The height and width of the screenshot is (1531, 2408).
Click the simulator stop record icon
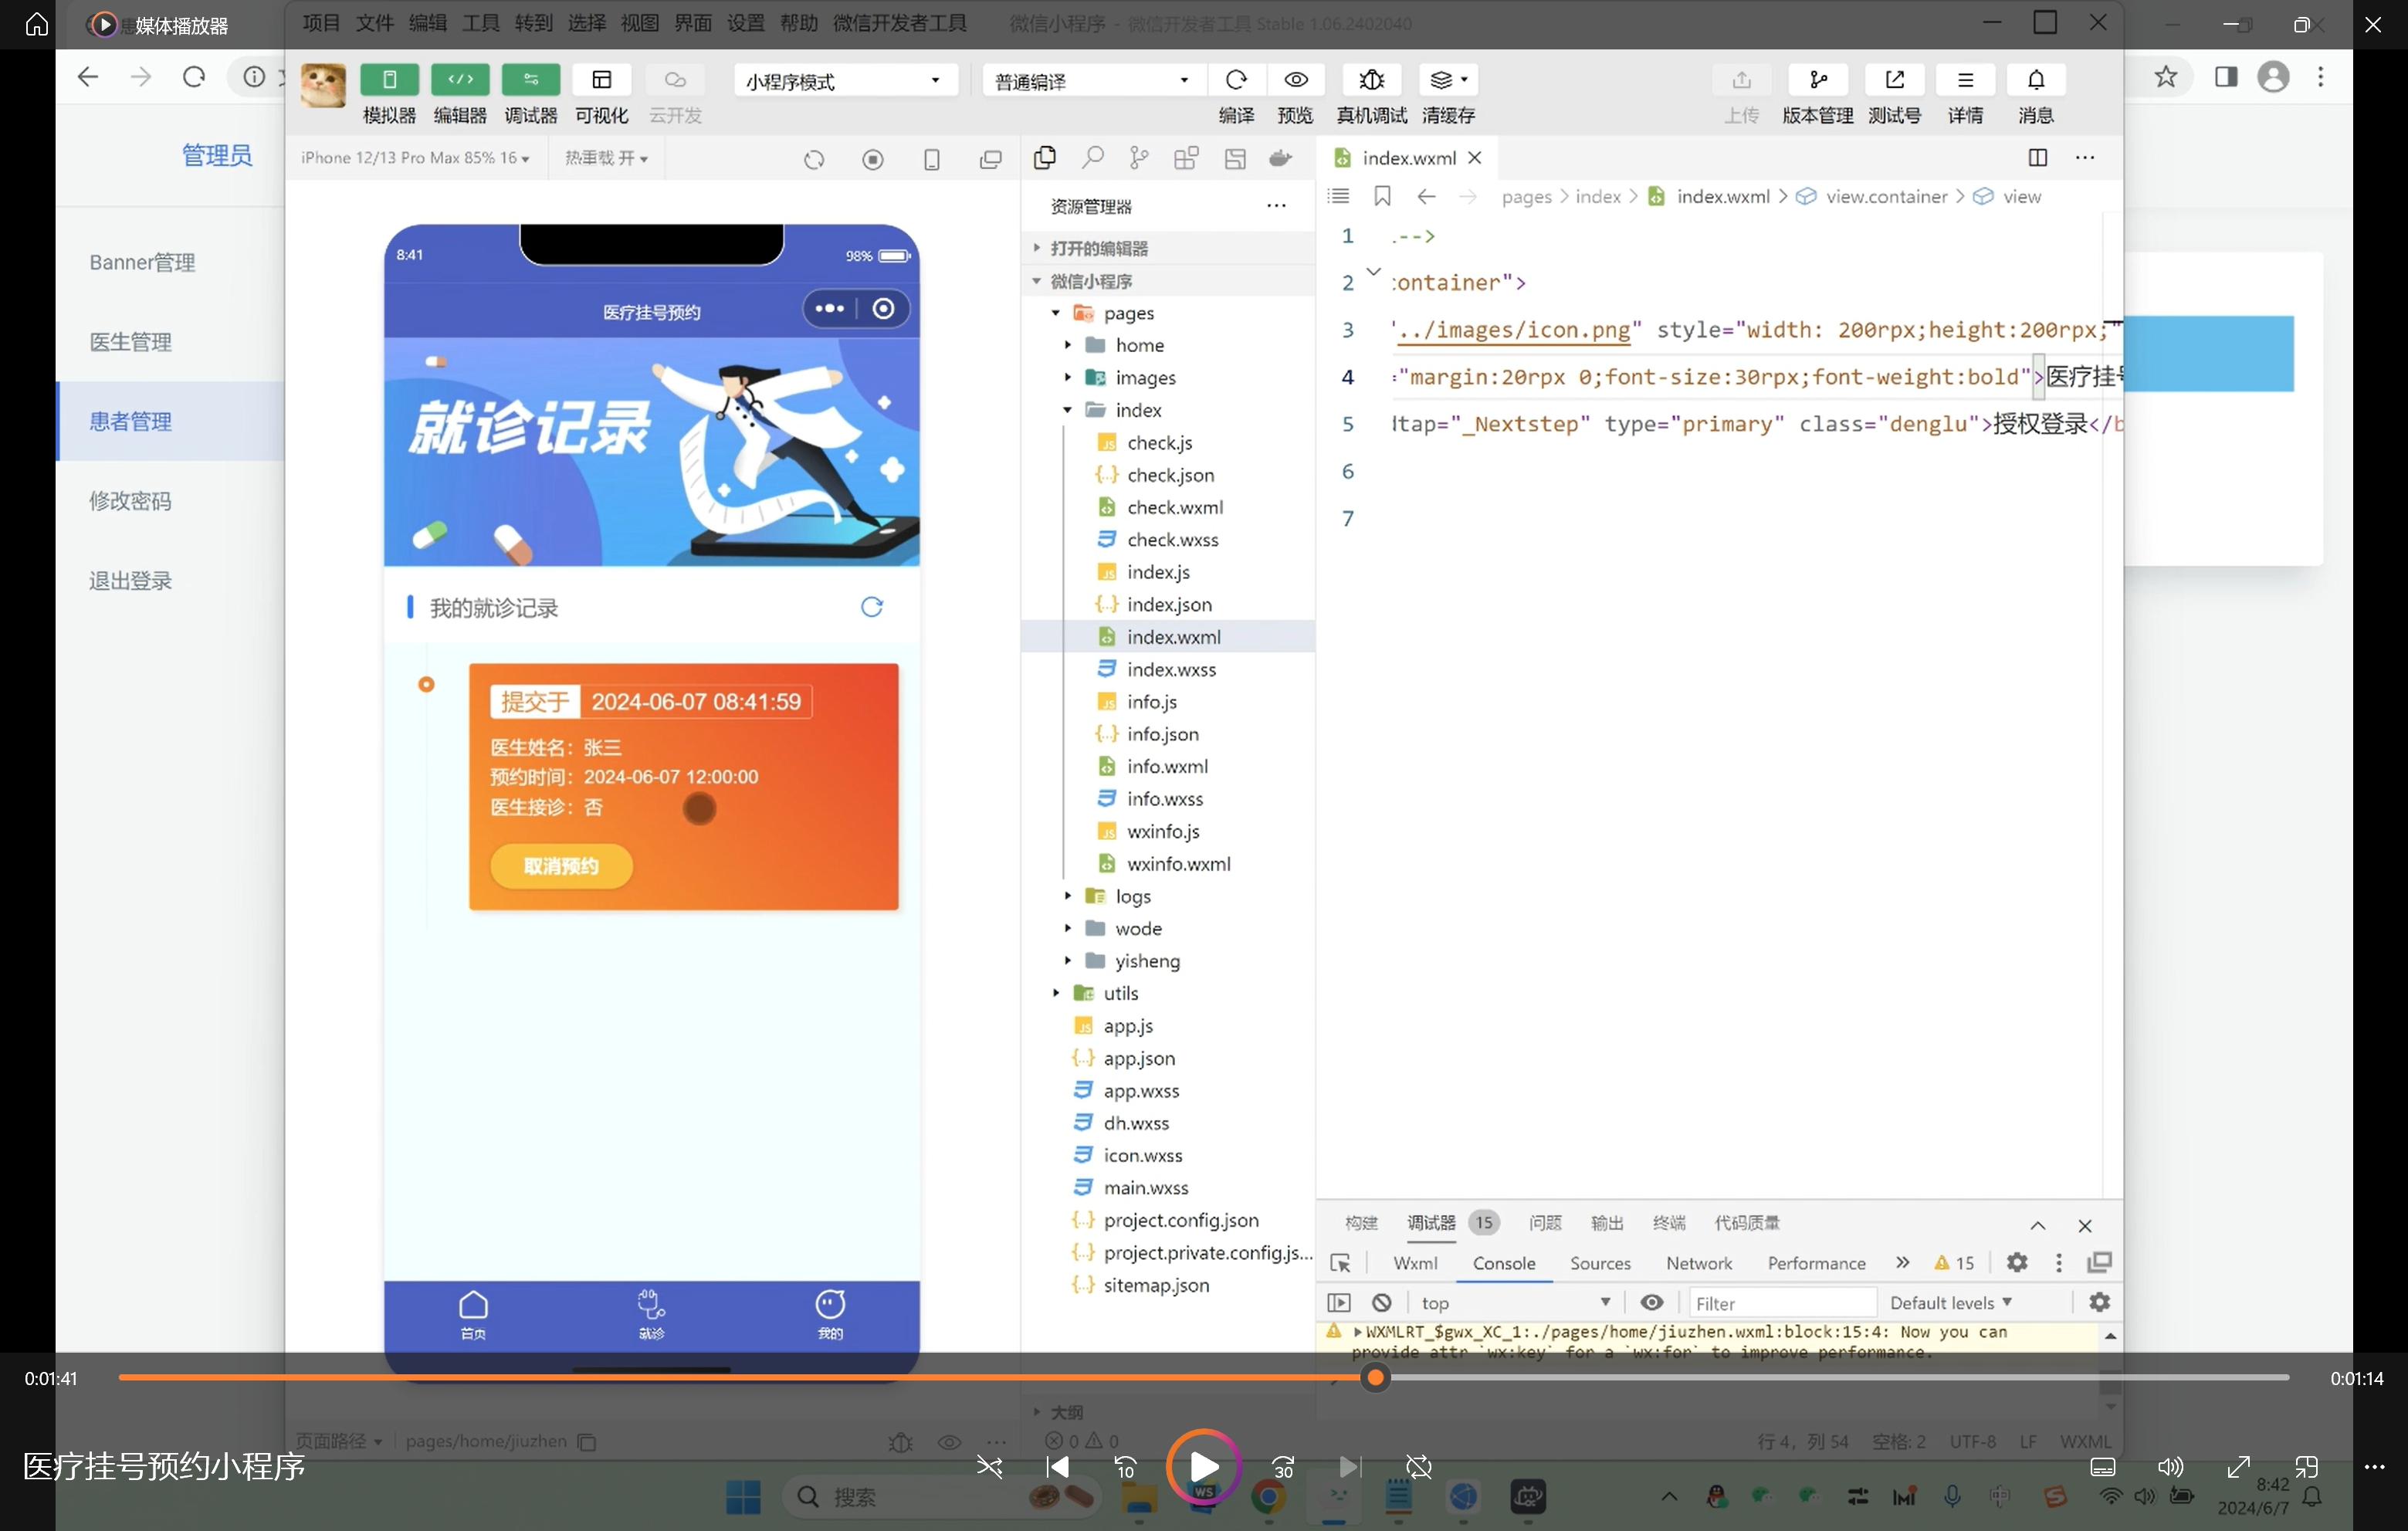pos(873,160)
